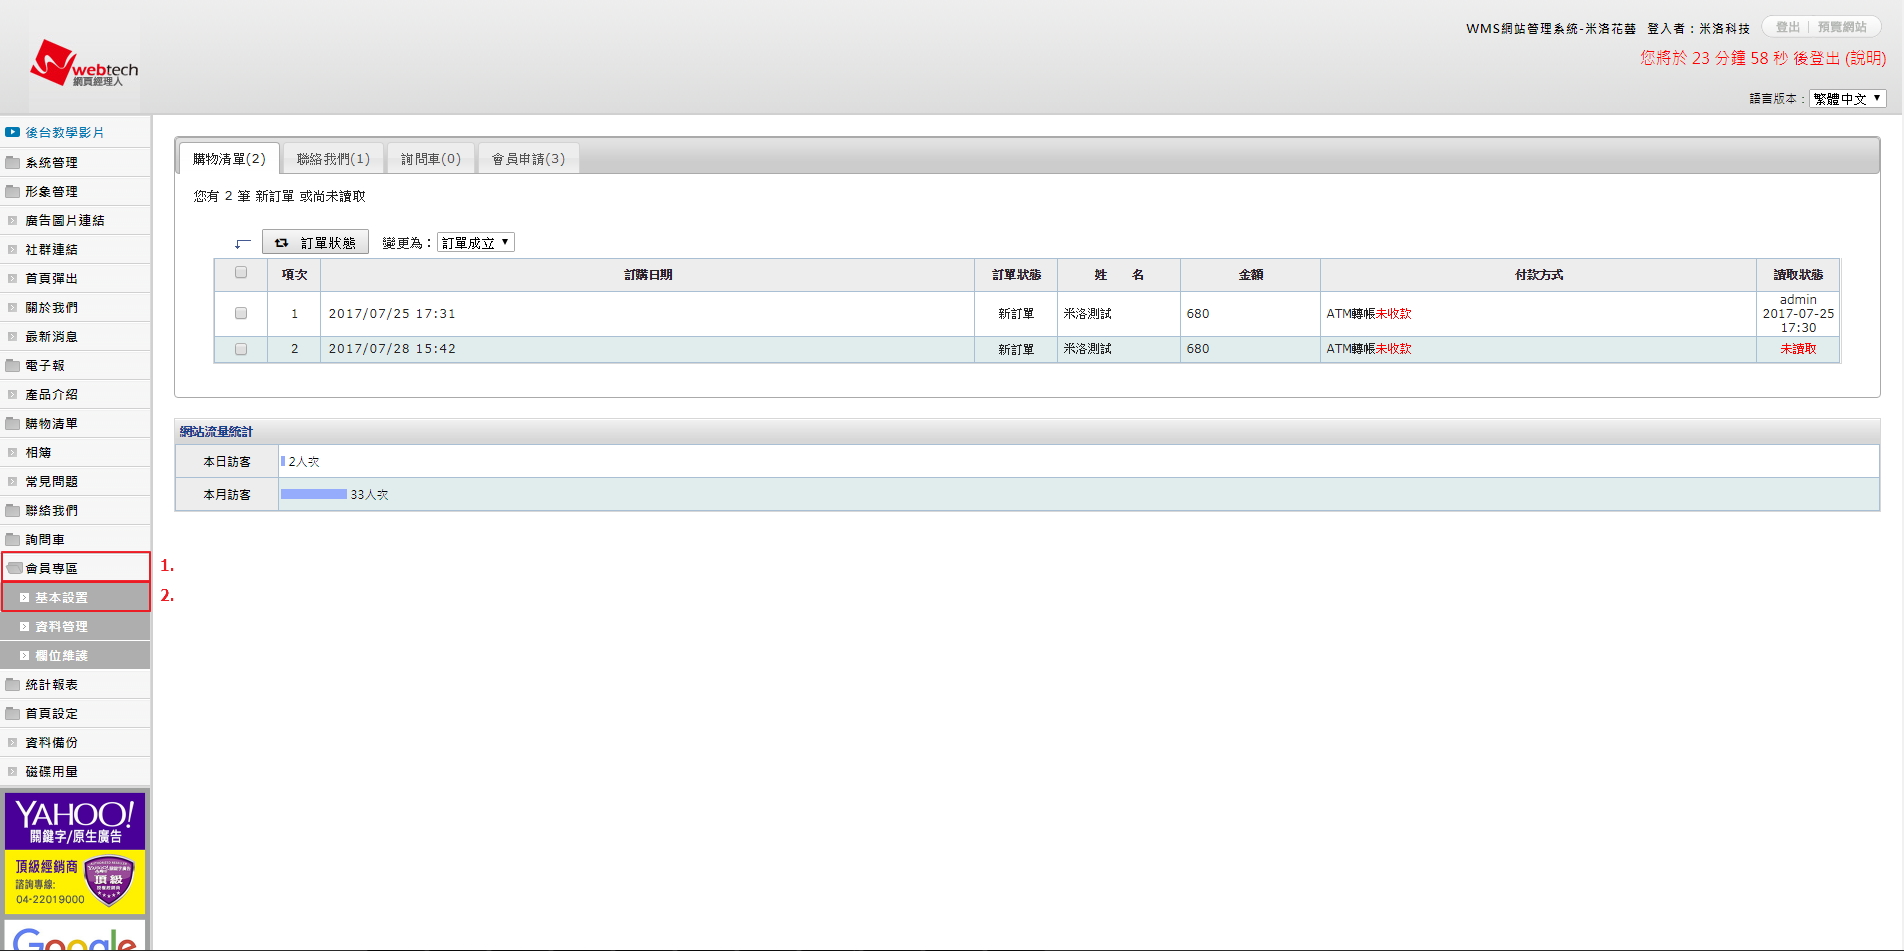Image resolution: width=1904 pixels, height=951 pixels.
Task: Click the 登出 logout link
Action: 1787,27
